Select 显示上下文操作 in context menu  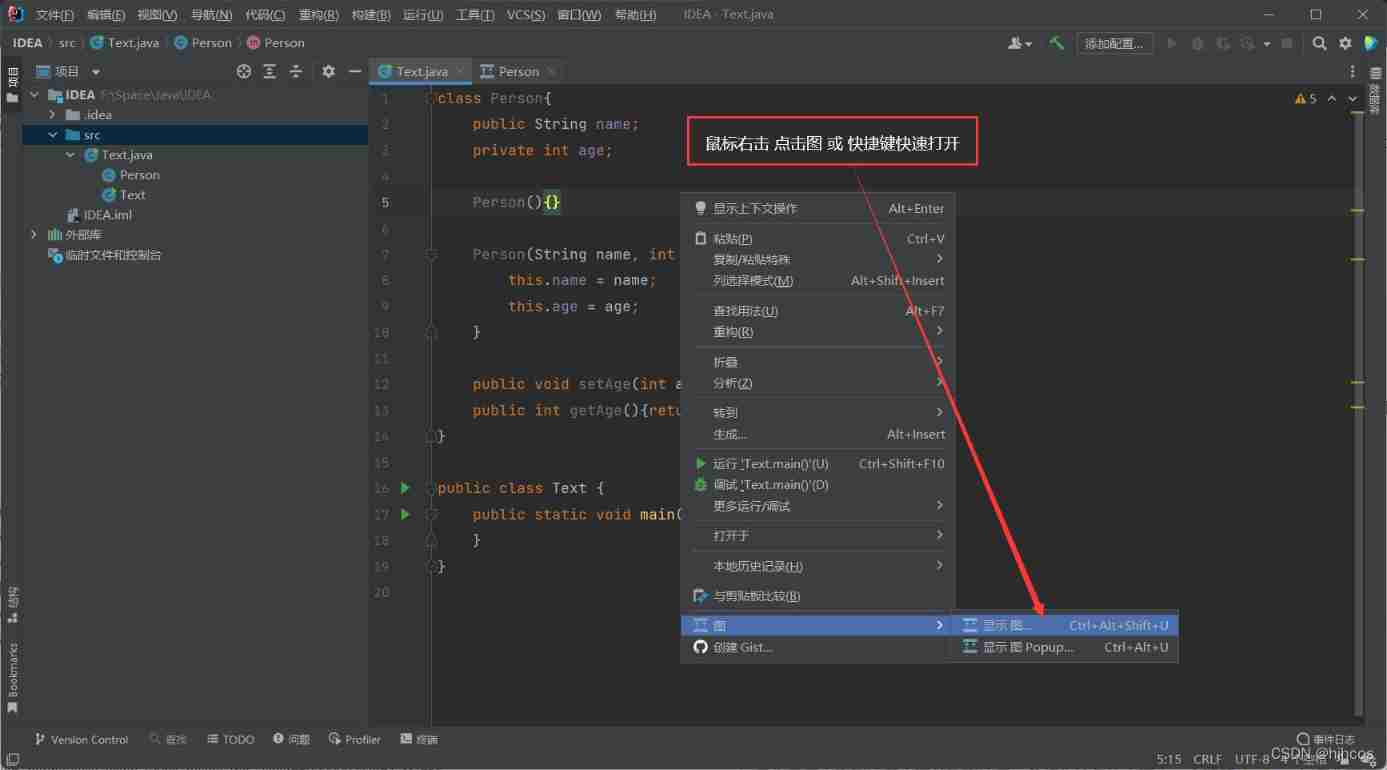tap(818, 208)
